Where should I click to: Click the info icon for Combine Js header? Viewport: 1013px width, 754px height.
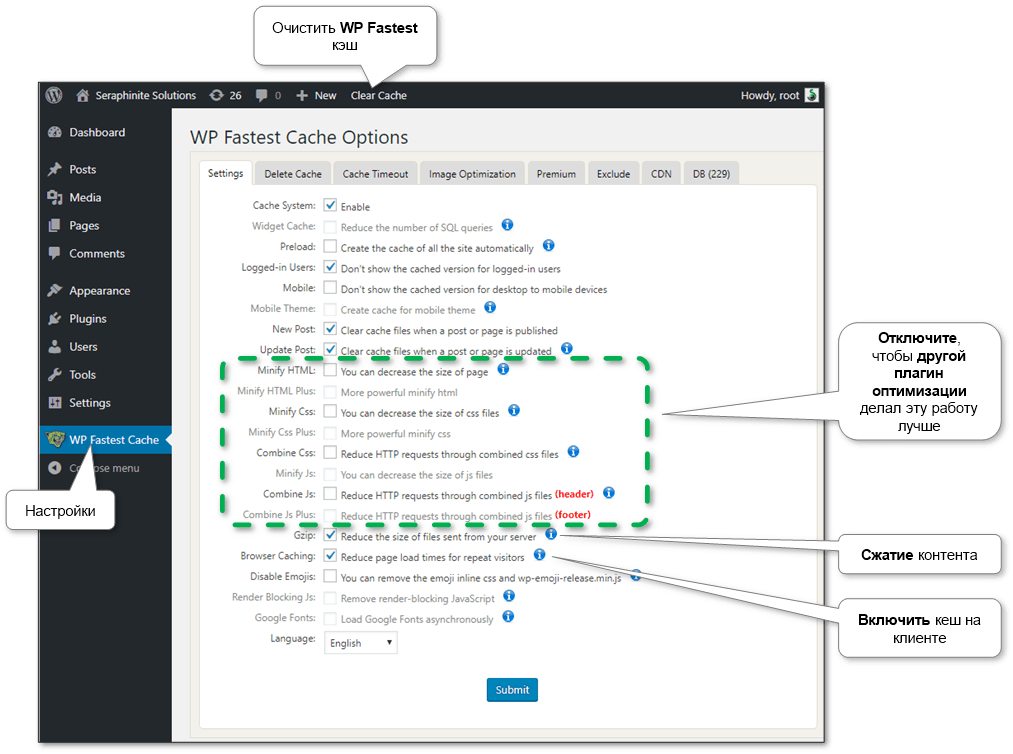(x=609, y=494)
